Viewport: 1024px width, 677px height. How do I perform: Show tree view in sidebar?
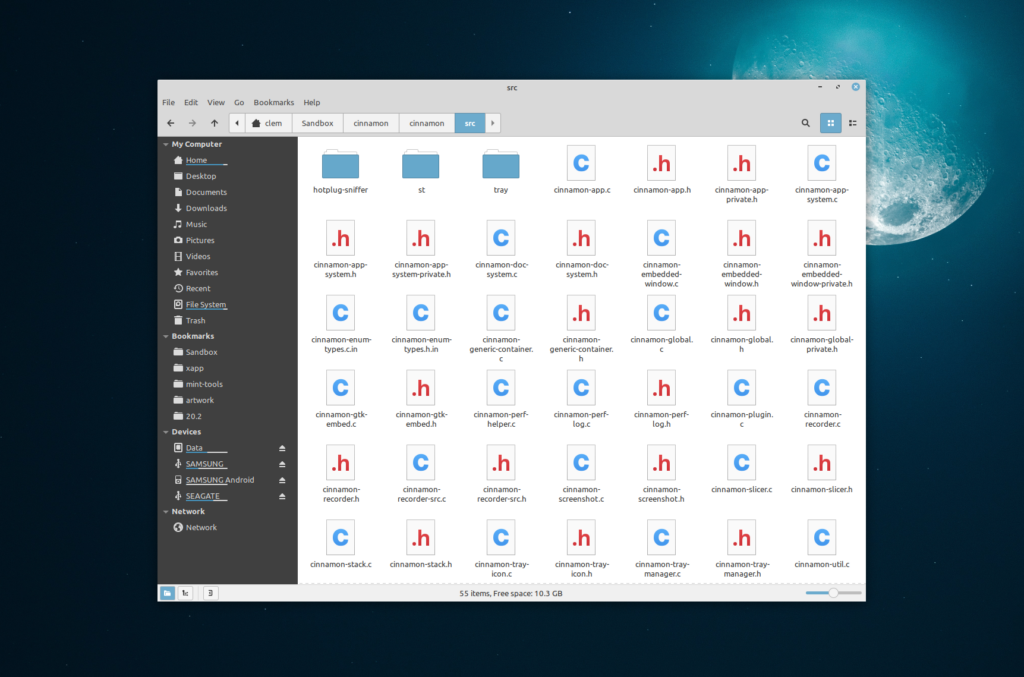185,593
